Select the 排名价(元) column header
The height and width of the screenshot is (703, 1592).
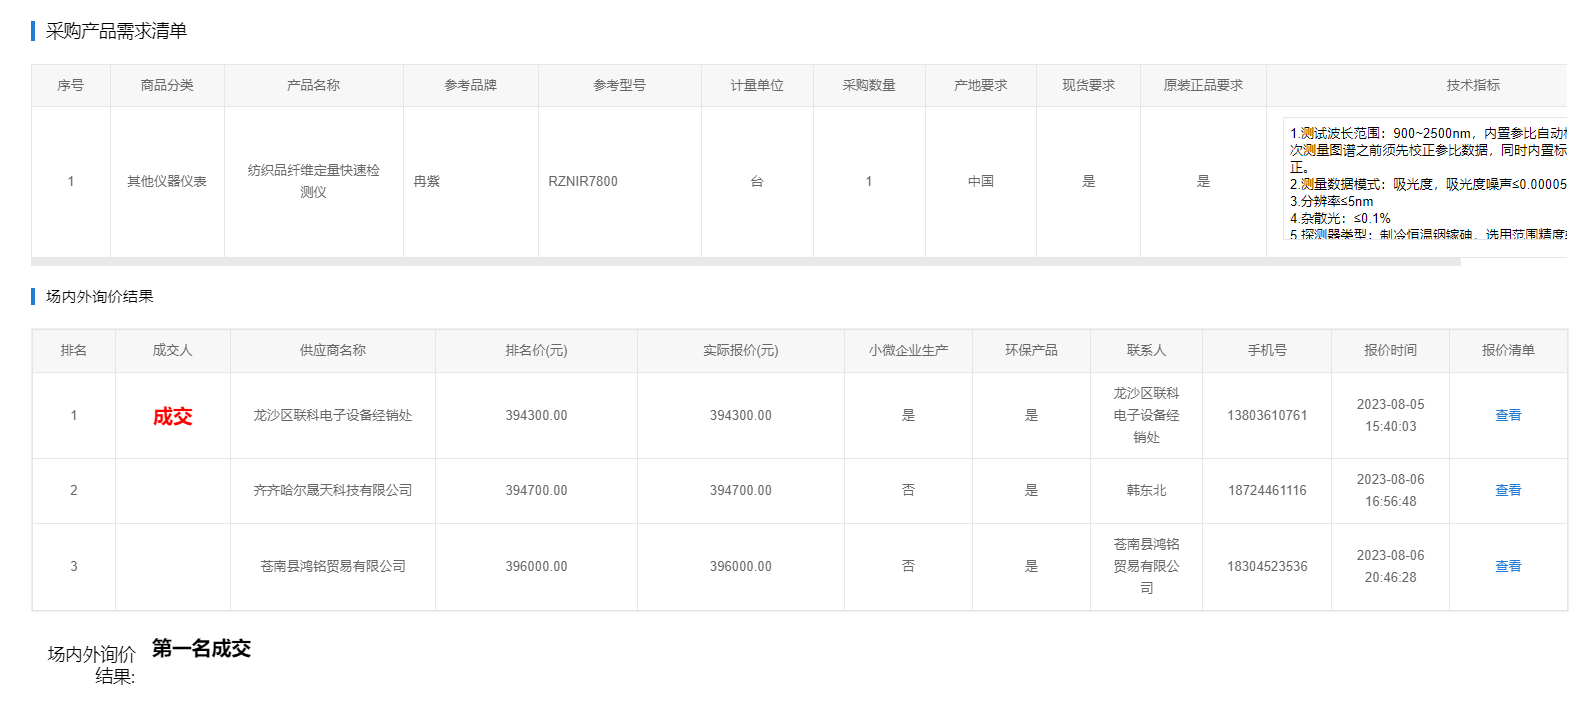click(x=536, y=350)
